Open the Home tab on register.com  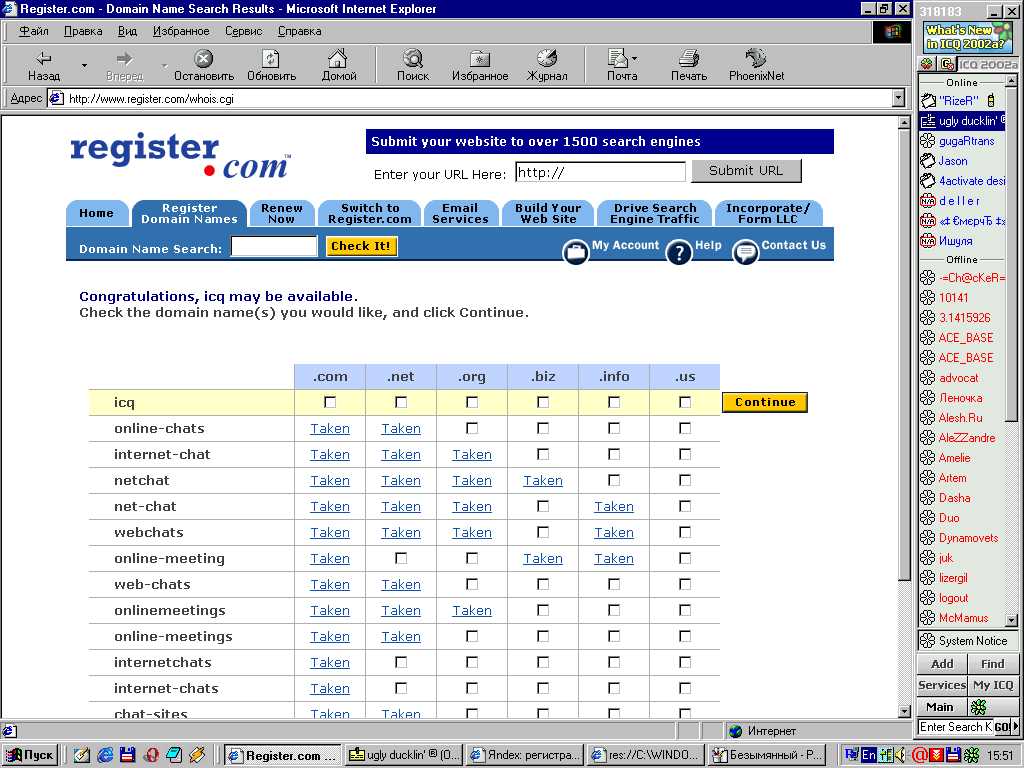[97, 214]
